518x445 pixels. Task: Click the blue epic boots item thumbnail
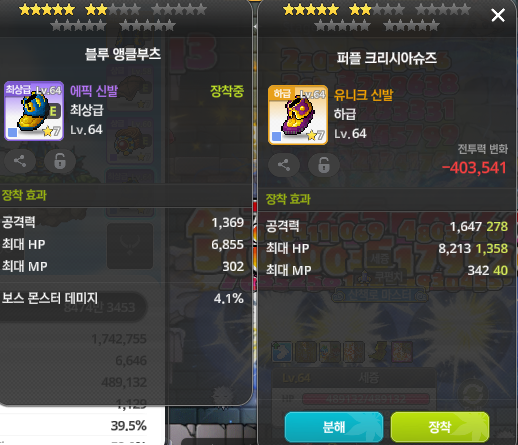pos(34,111)
